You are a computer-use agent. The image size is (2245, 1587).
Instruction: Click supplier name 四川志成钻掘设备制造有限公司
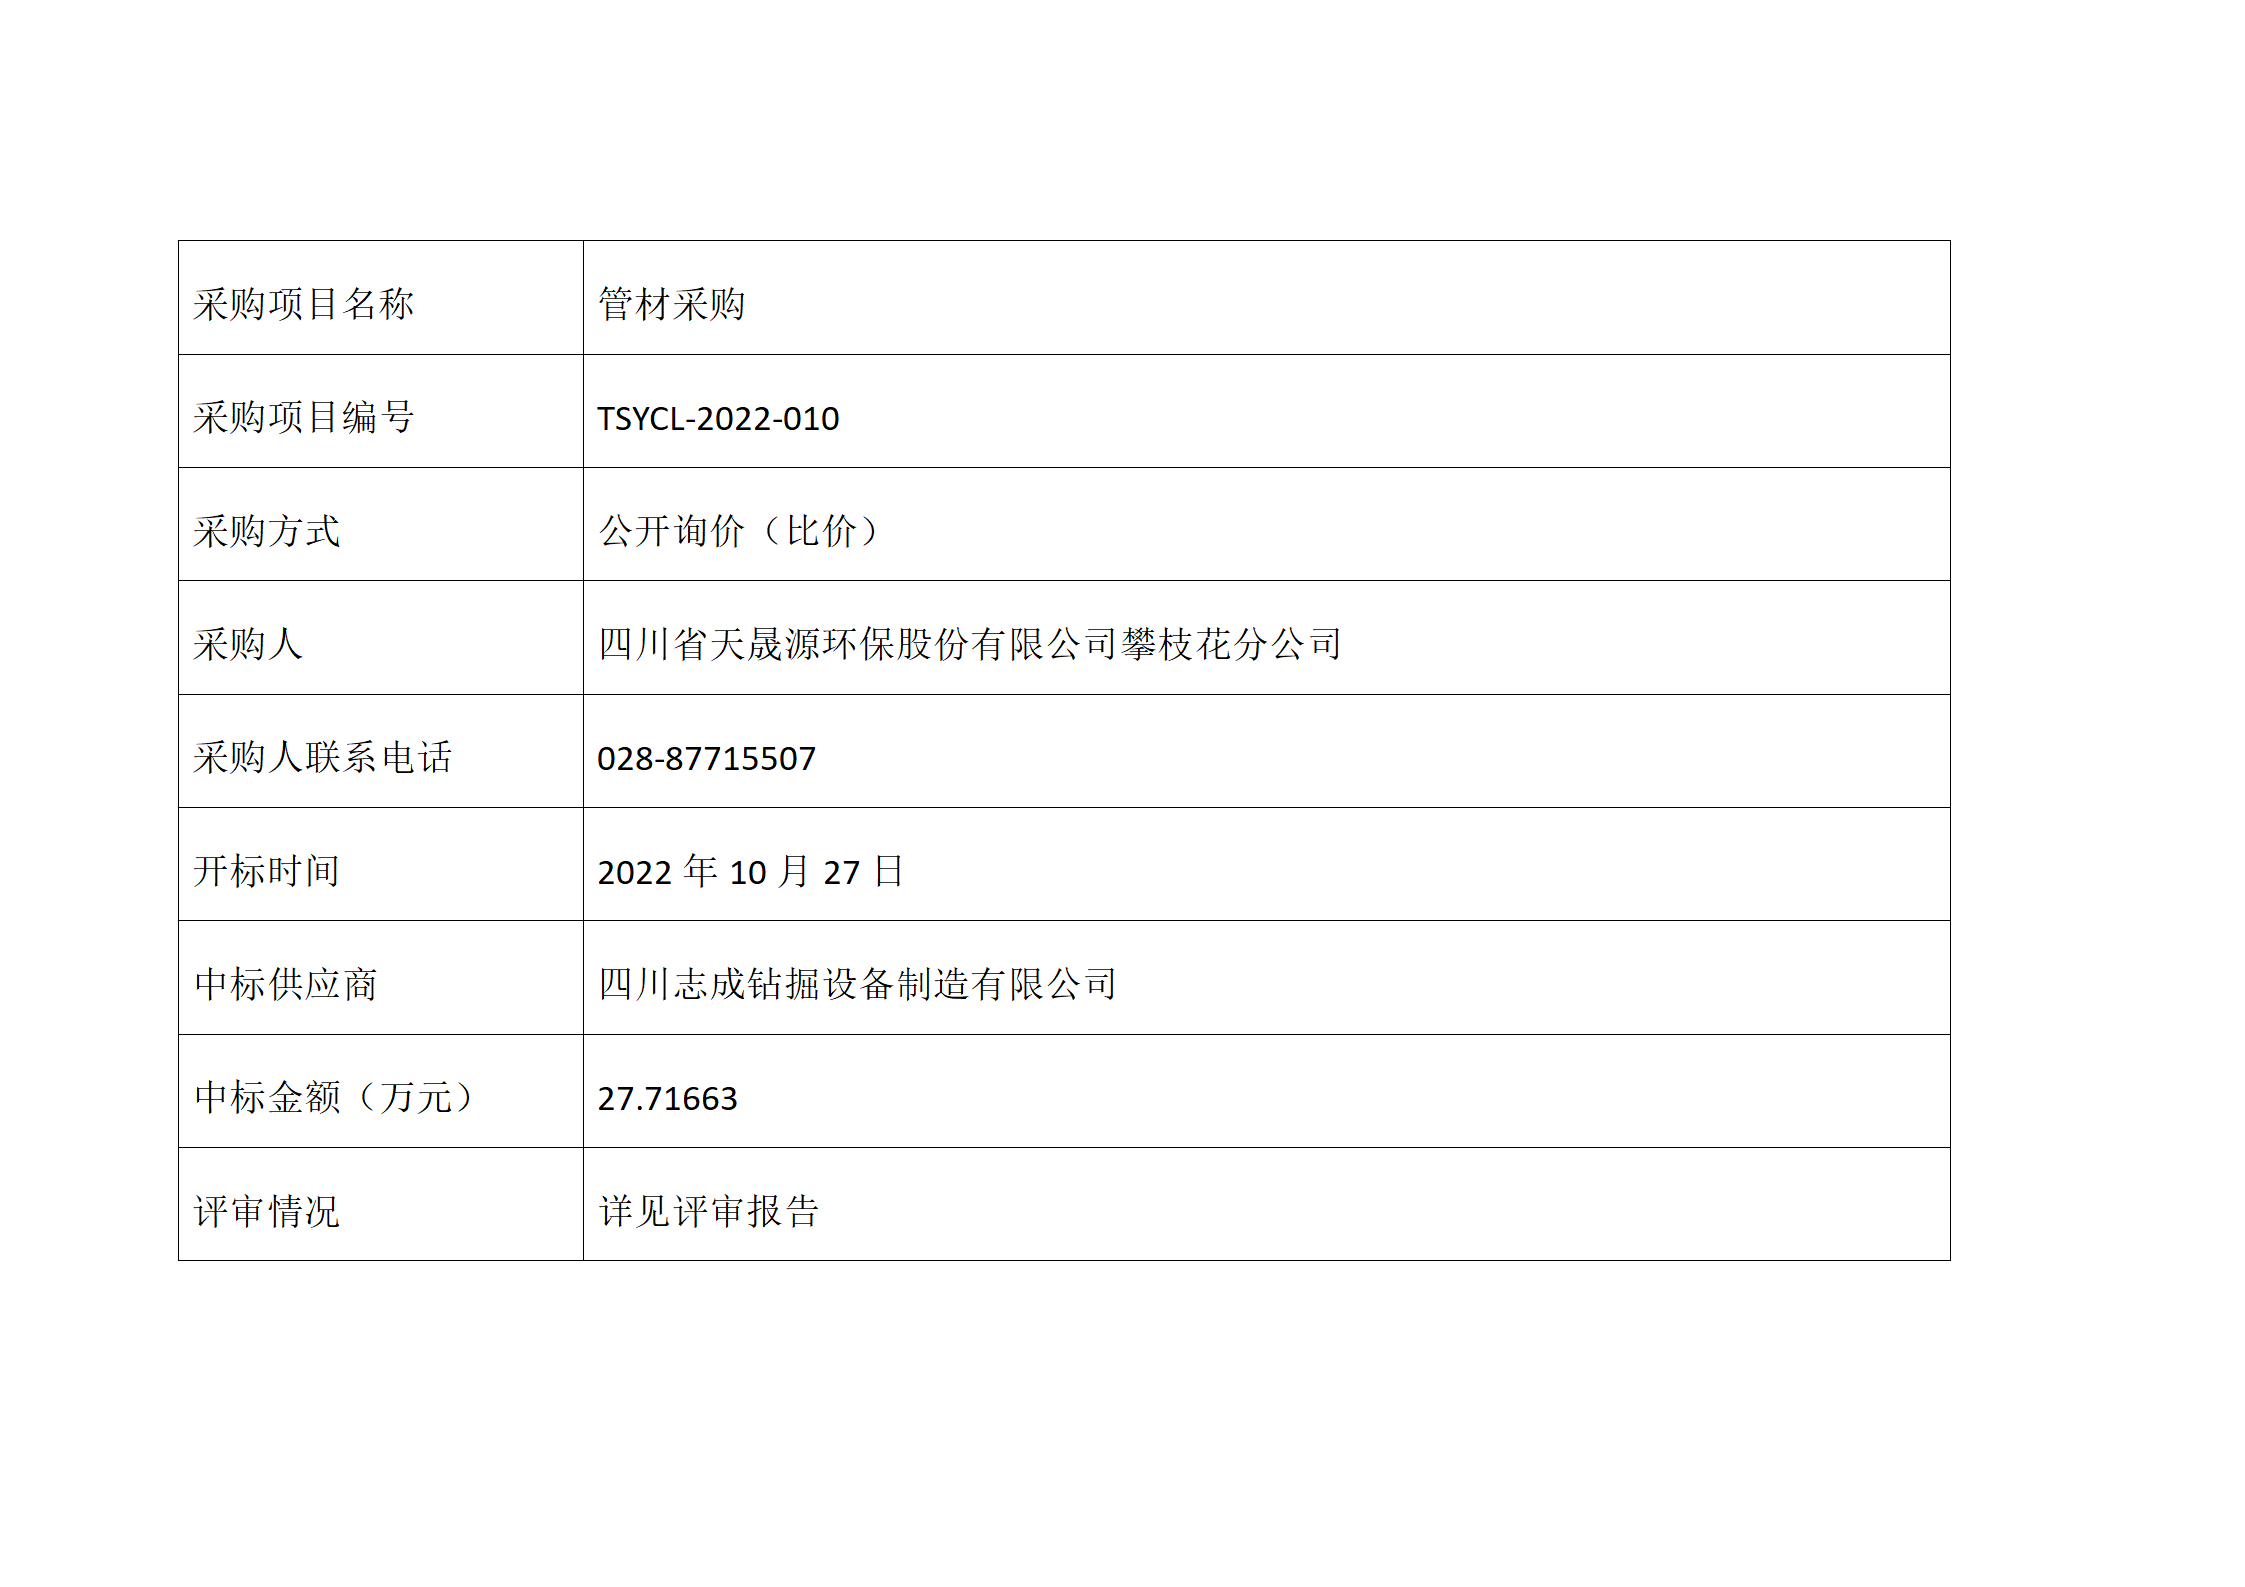tap(857, 985)
